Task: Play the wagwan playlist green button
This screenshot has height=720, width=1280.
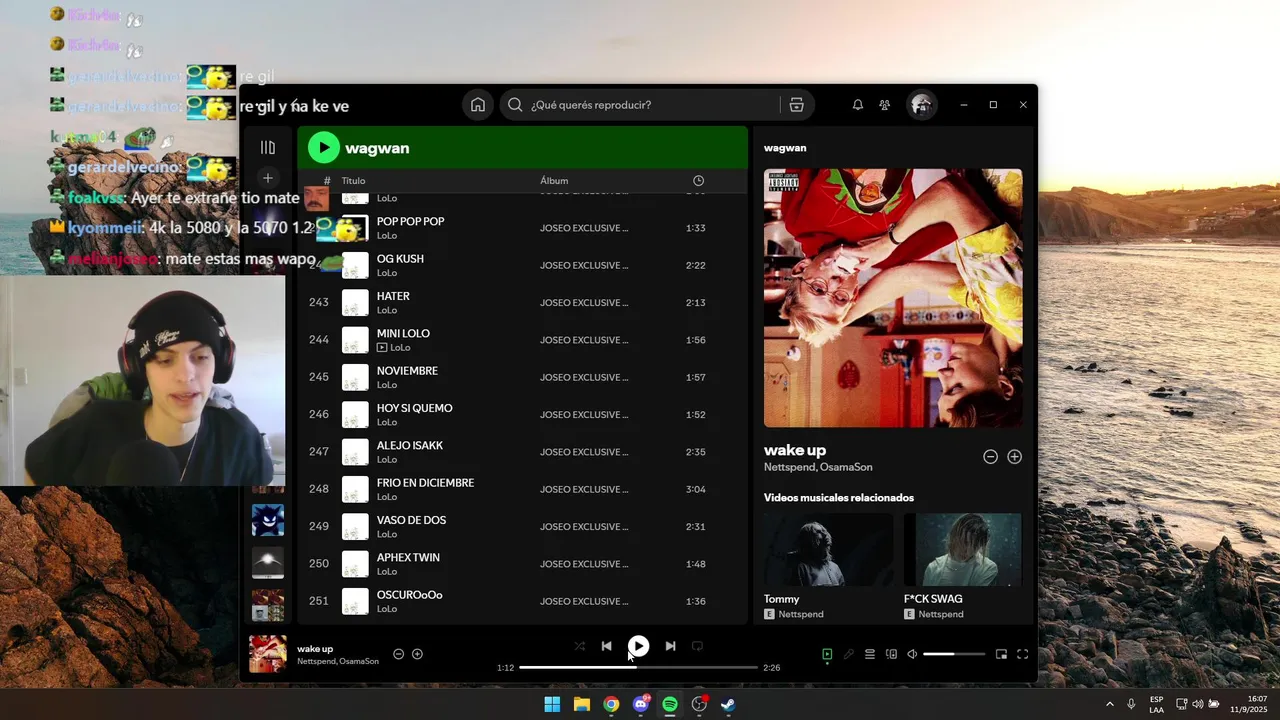Action: pyautogui.click(x=323, y=148)
